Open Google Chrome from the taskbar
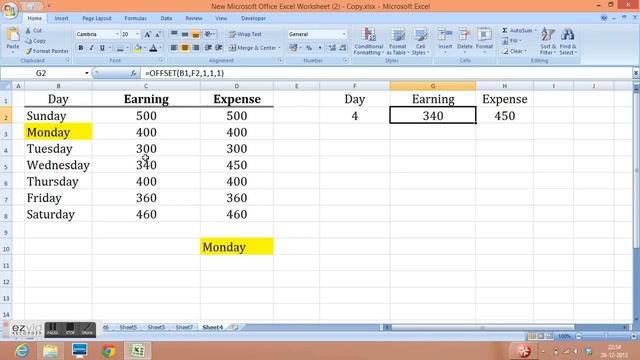This screenshot has width=640, height=360. pyautogui.click(x=109, y=351)
